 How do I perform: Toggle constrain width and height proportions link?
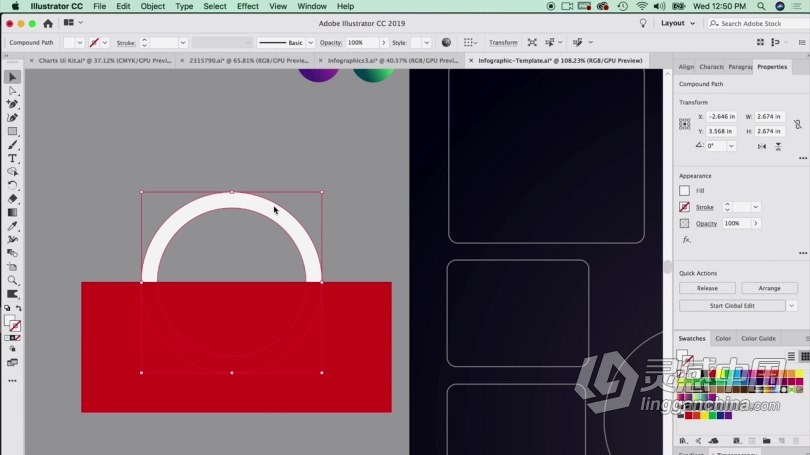(x=797, y=124)
